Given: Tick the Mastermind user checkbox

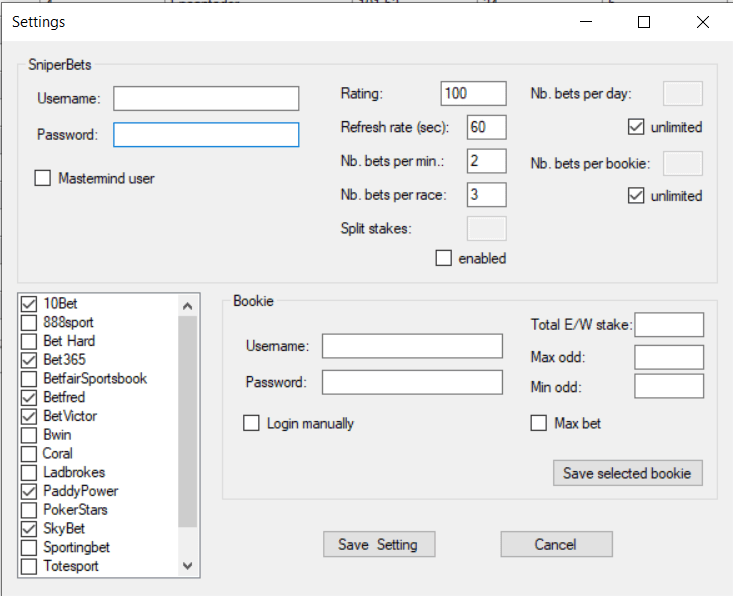Looking at the screenshot, I should tap(43, 178).
